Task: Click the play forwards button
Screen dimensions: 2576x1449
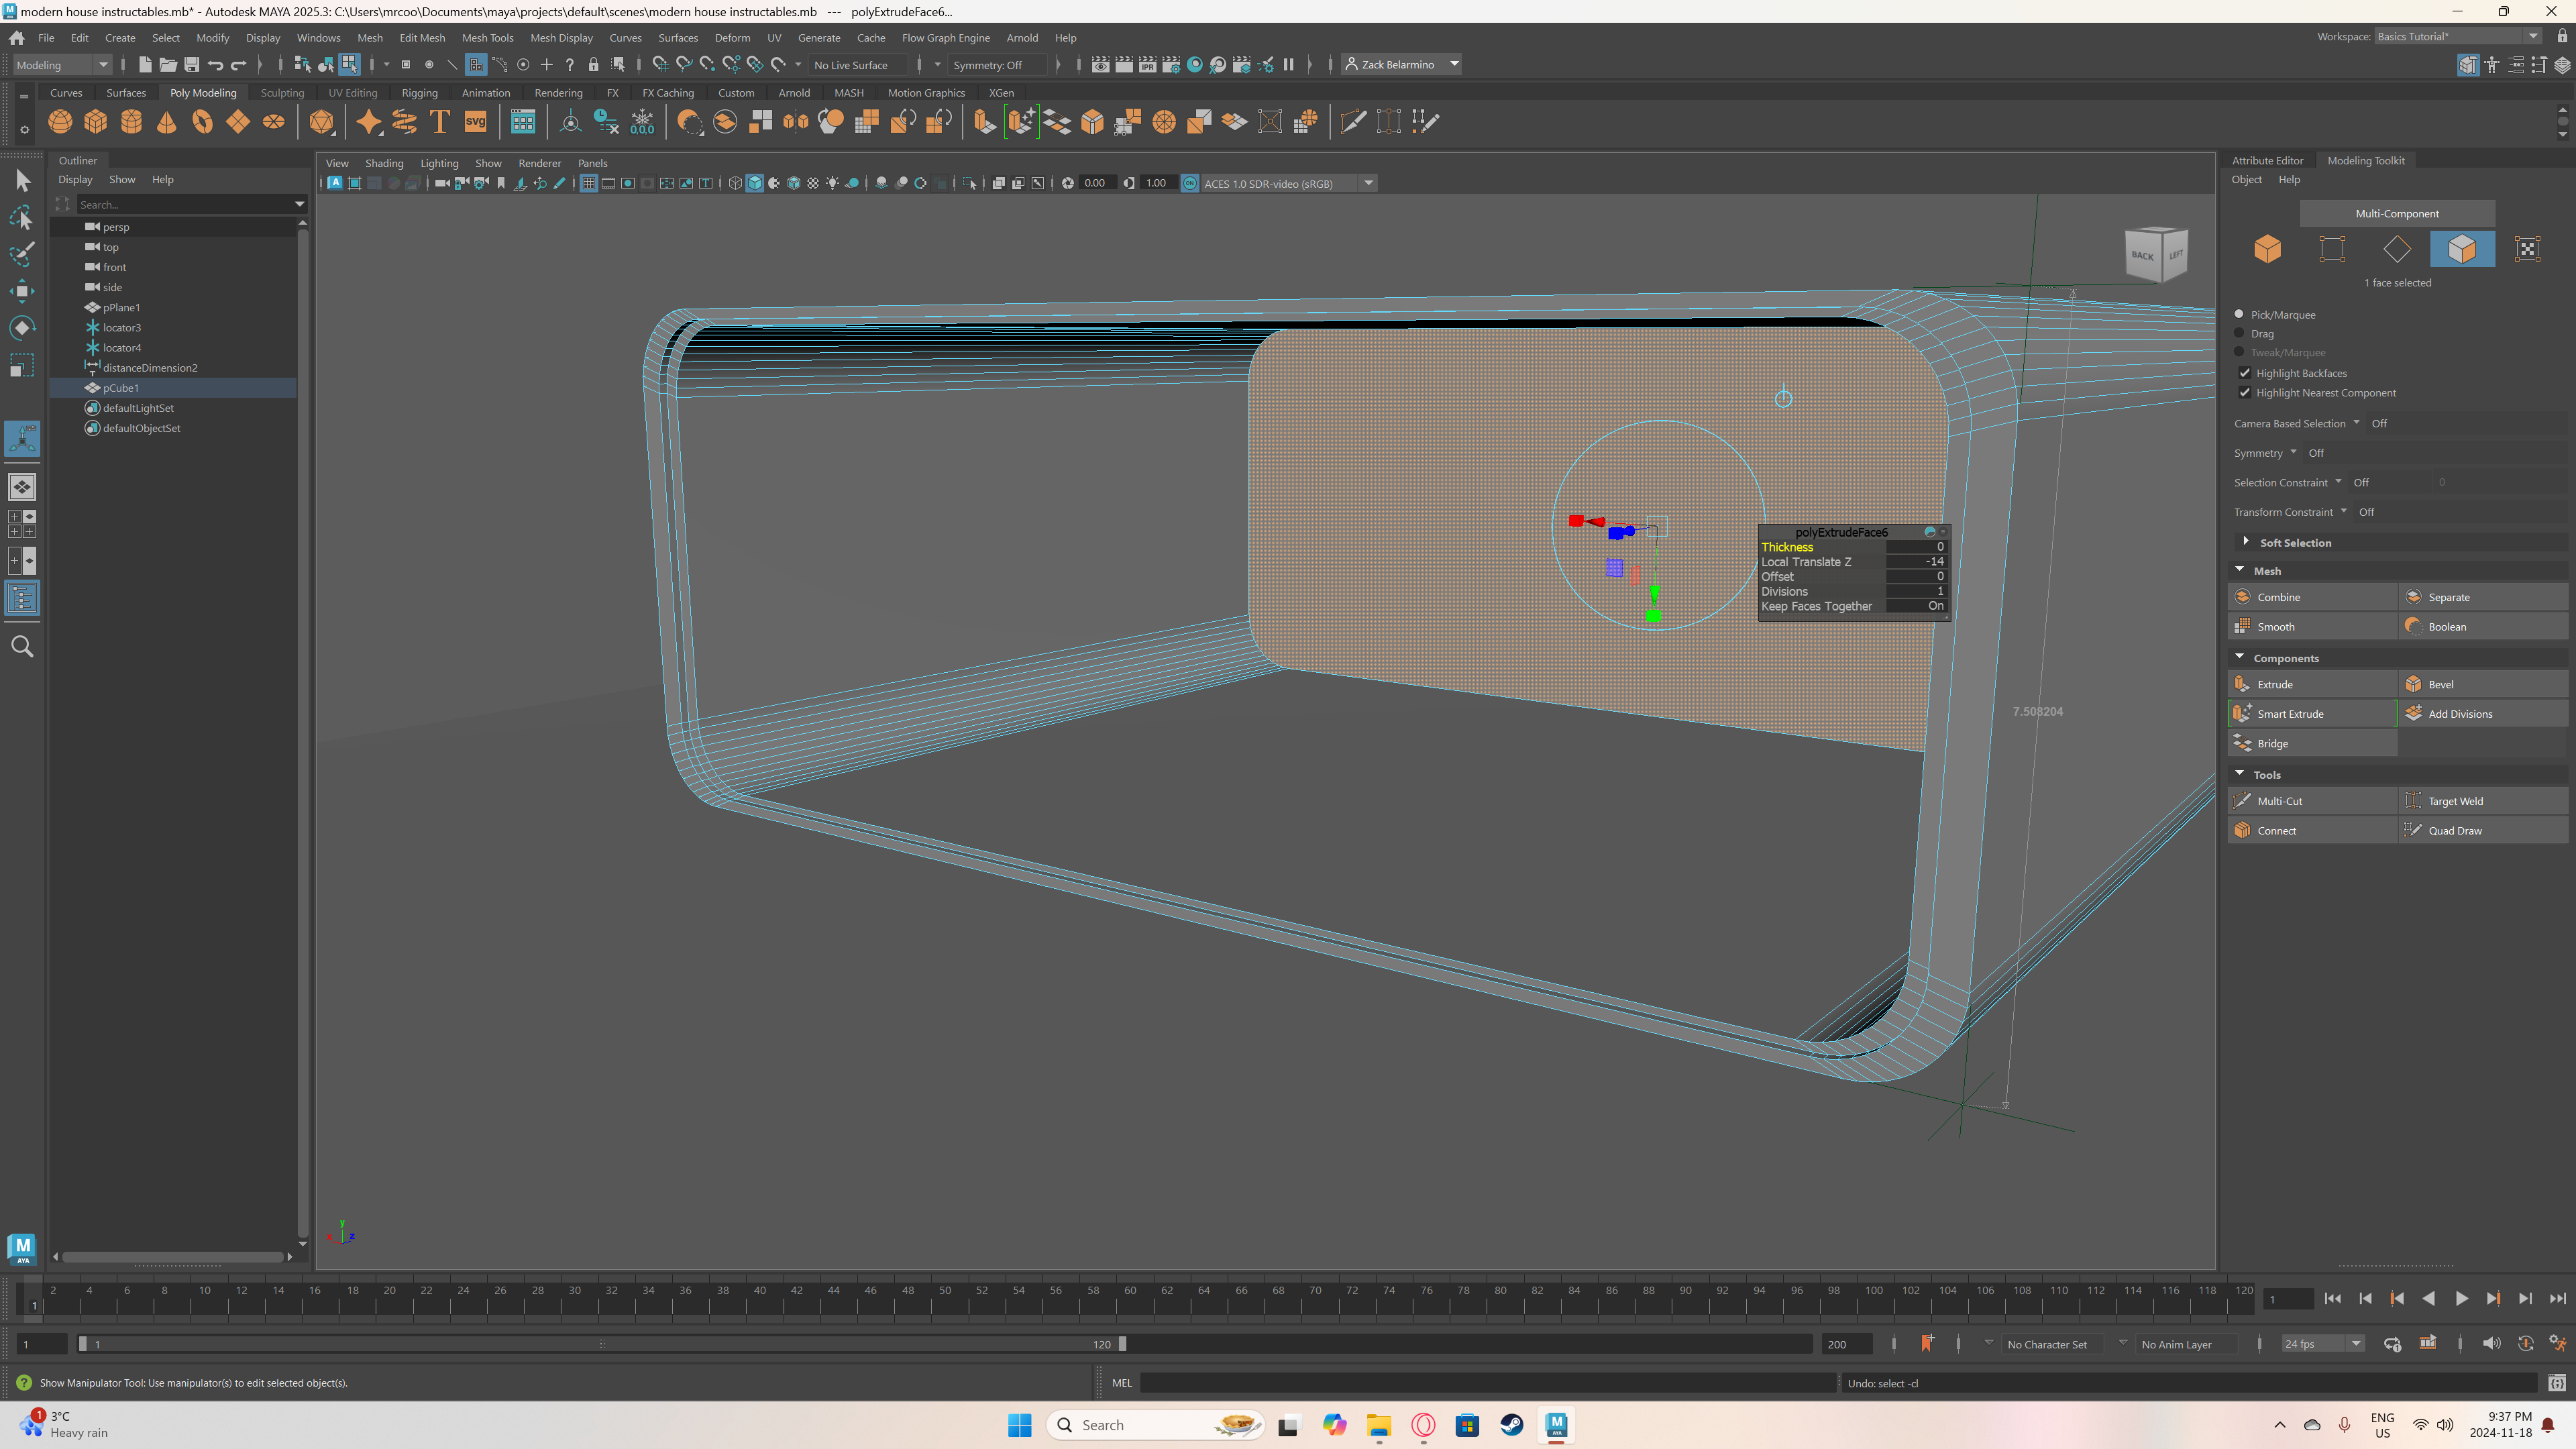Action: coord(2461,1298)
